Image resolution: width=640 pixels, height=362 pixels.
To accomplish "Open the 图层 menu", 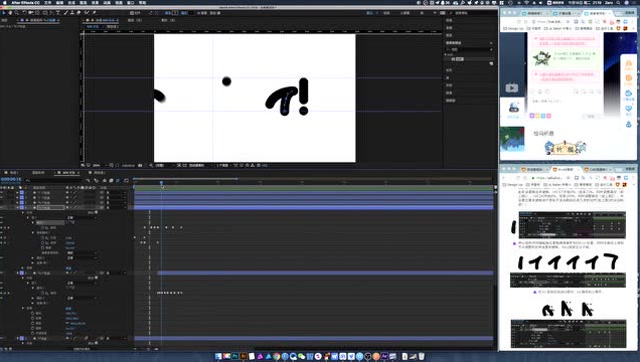I will (x=84, y=2).
